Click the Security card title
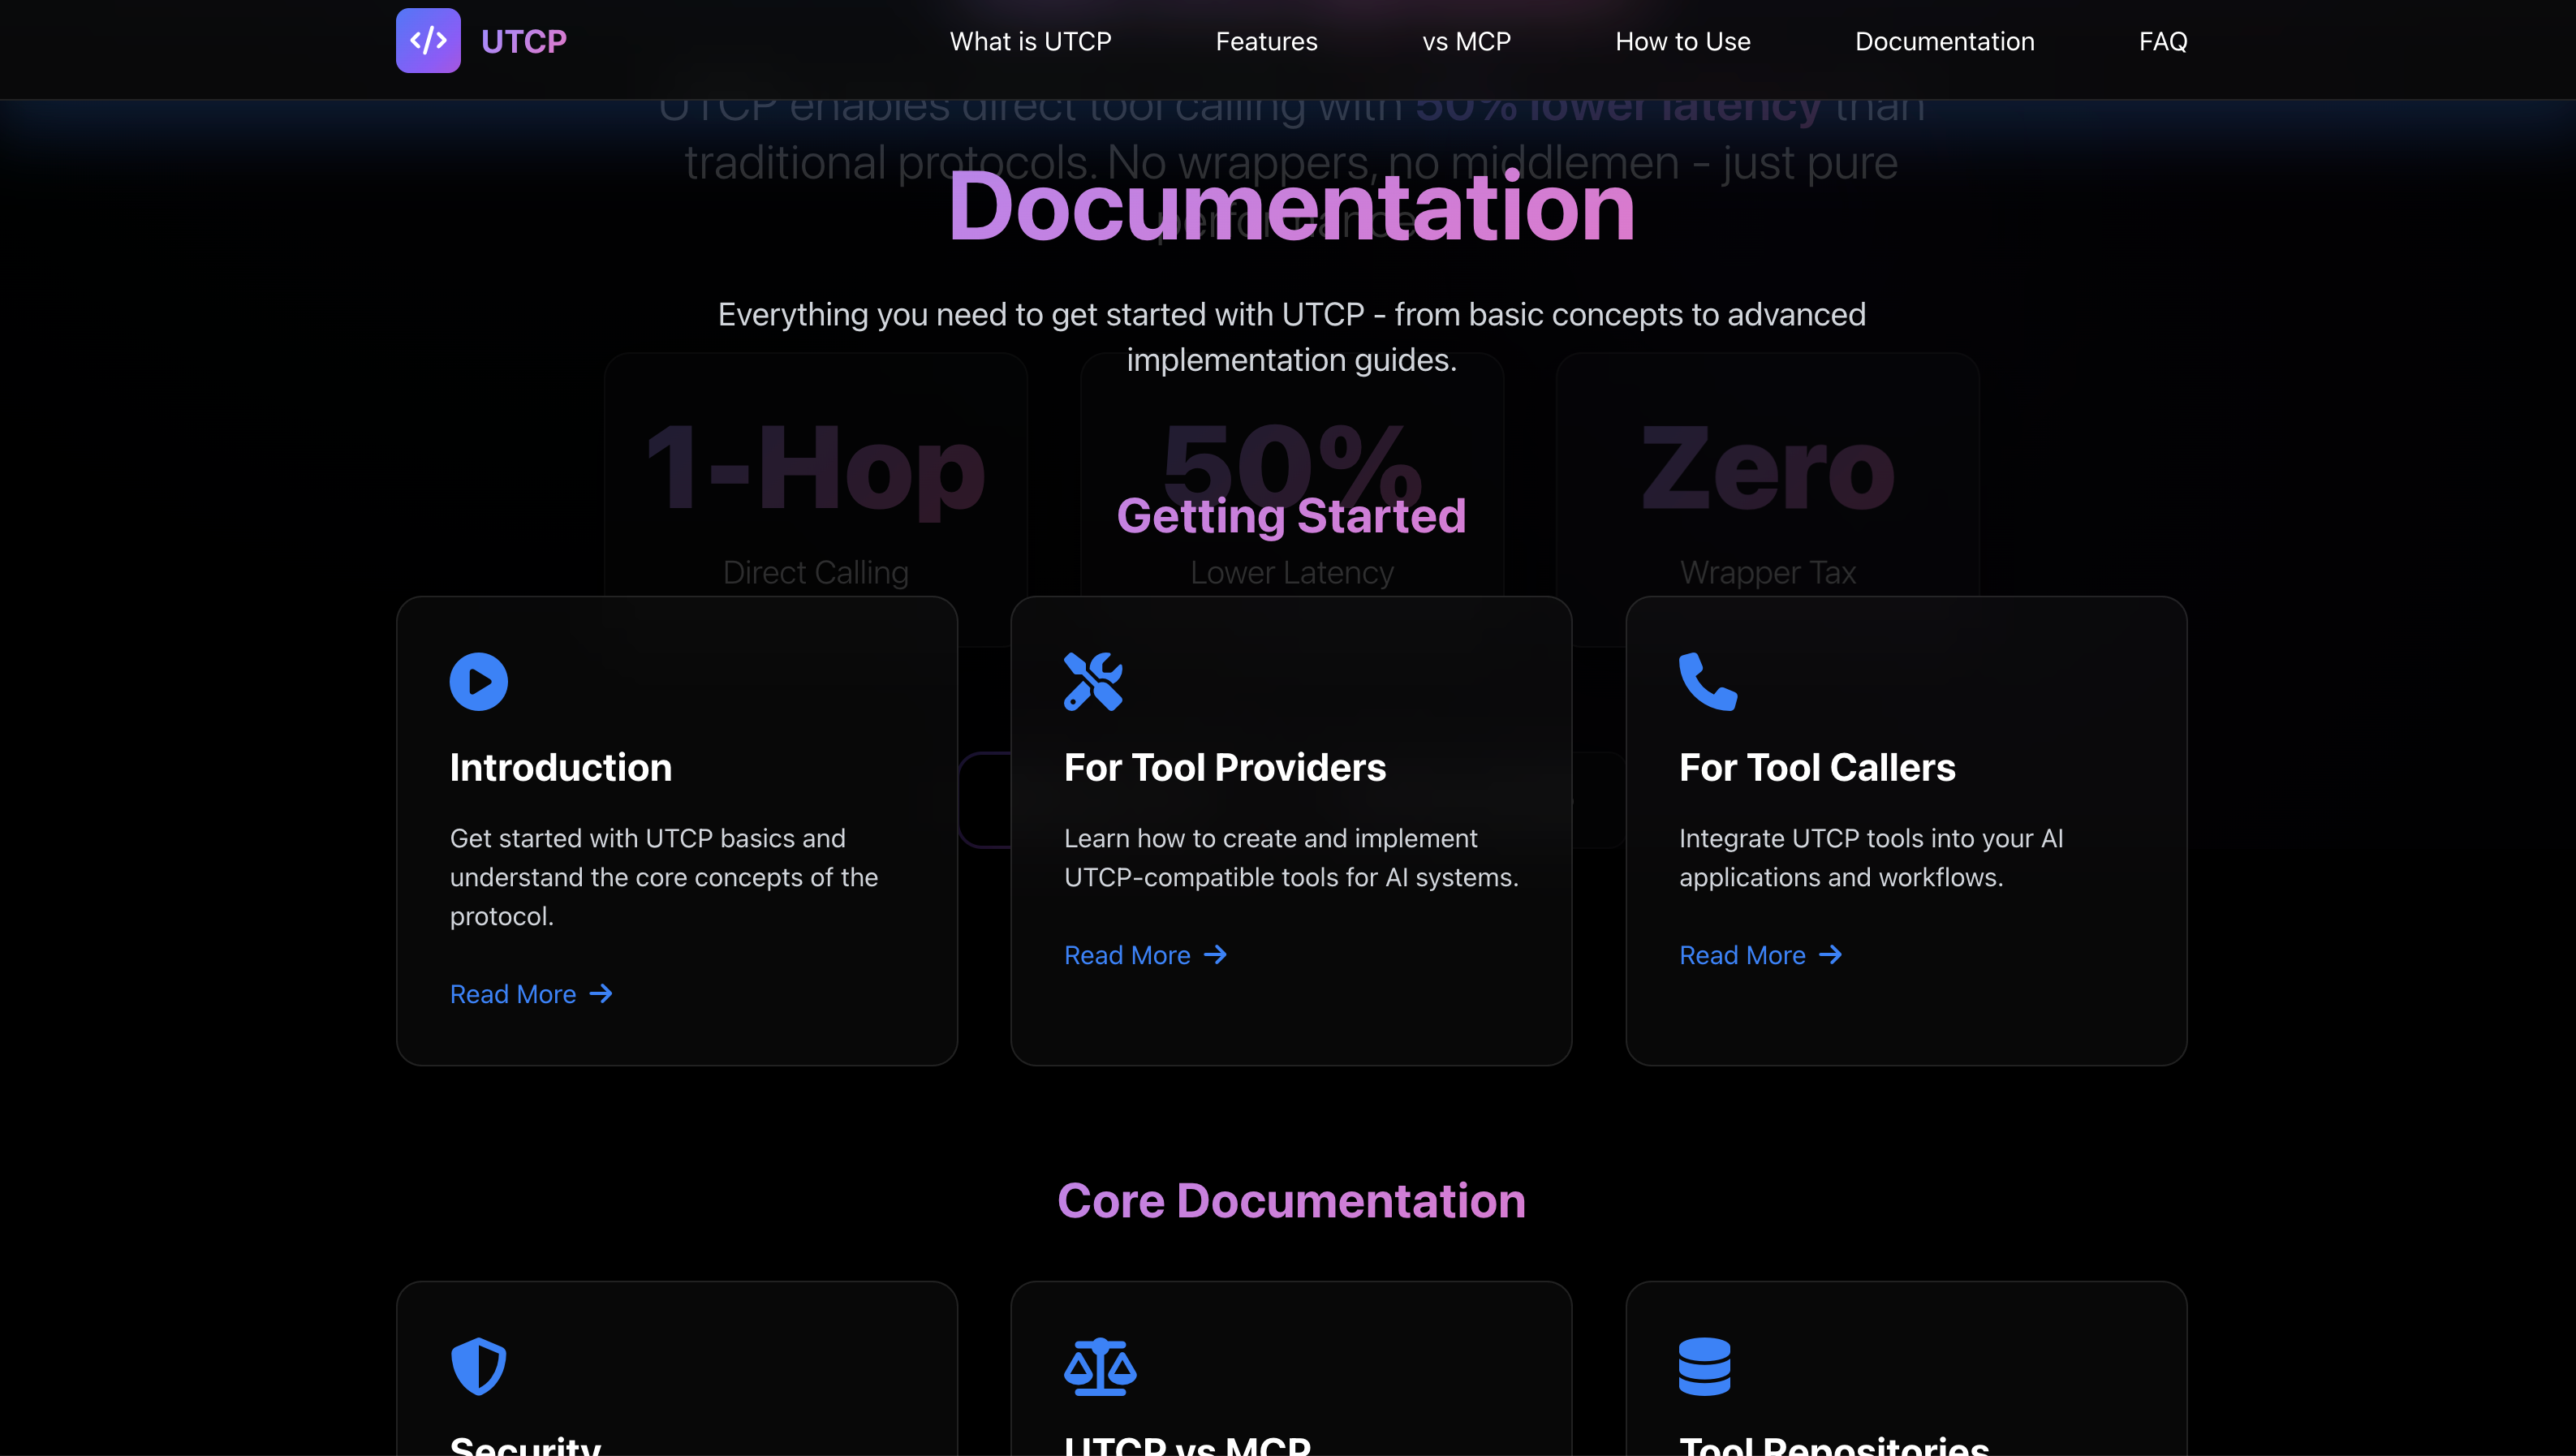 [525, 1445]
